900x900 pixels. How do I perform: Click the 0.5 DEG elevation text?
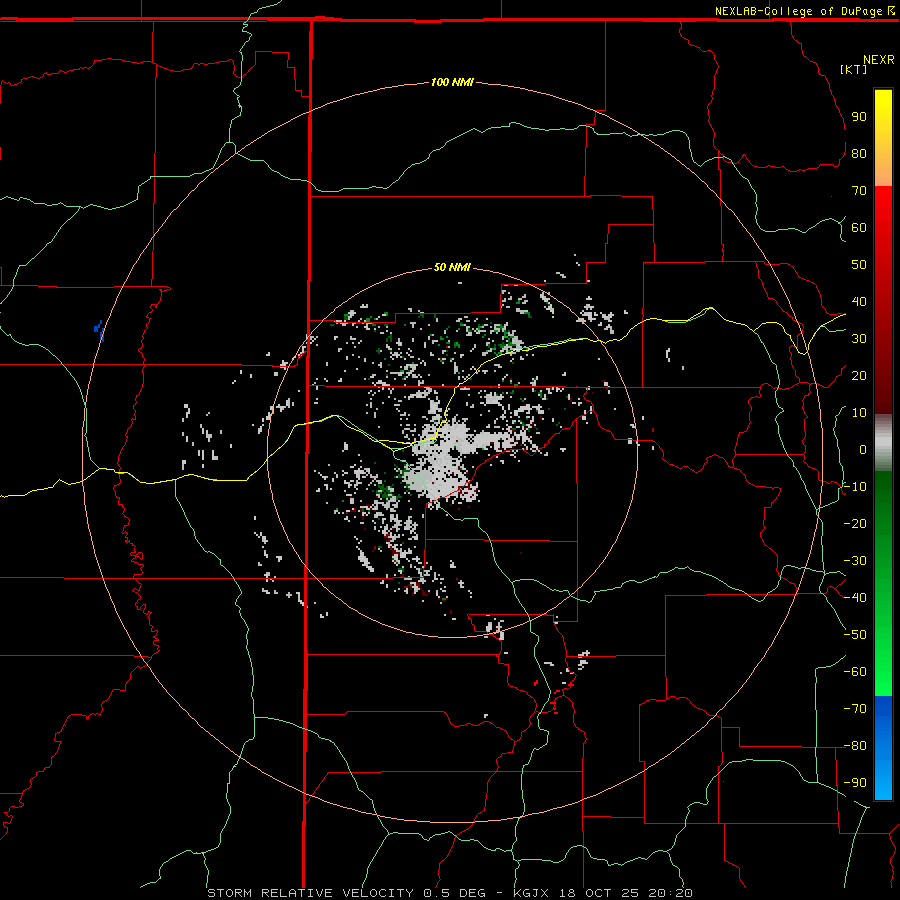[454, 893]
